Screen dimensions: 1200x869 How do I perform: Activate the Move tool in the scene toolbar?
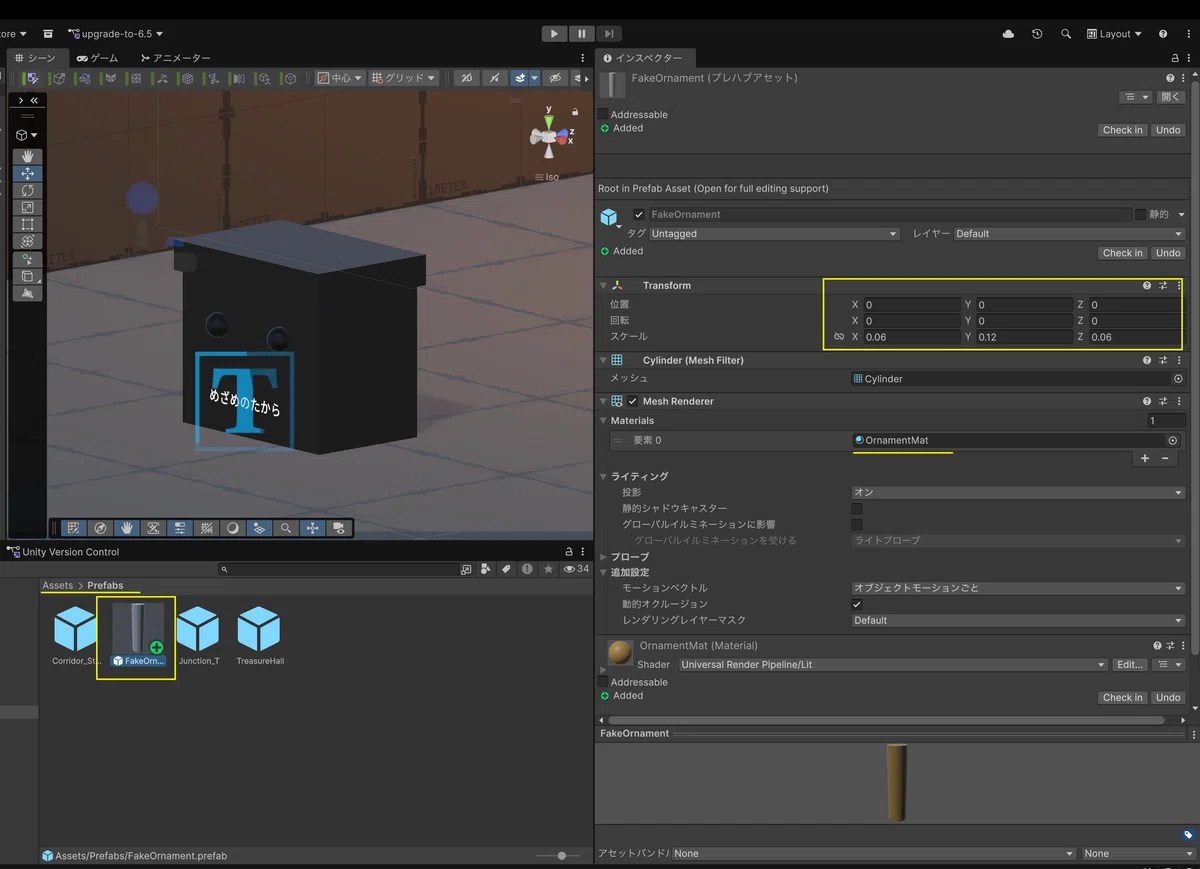pos(27,173)
